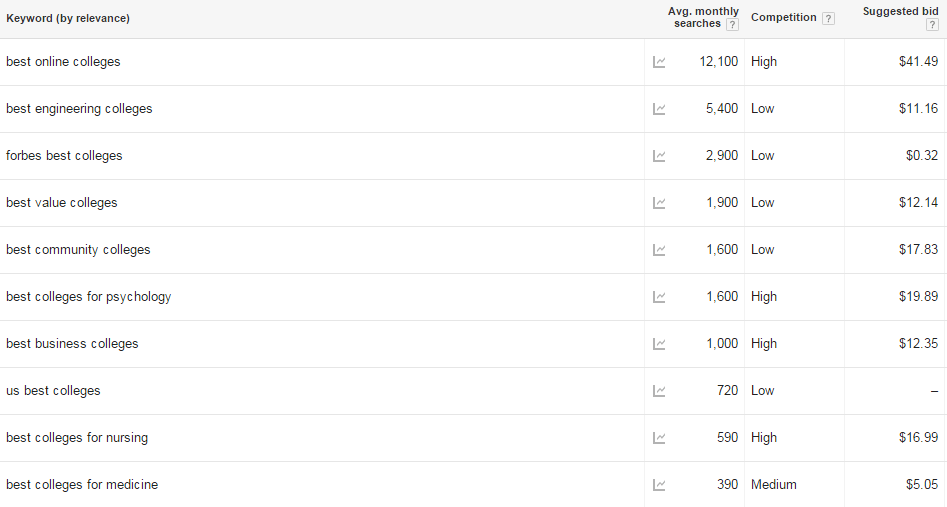
Task: Show trend chart for best colleges for psychology
Action: (x=659, y=297)
